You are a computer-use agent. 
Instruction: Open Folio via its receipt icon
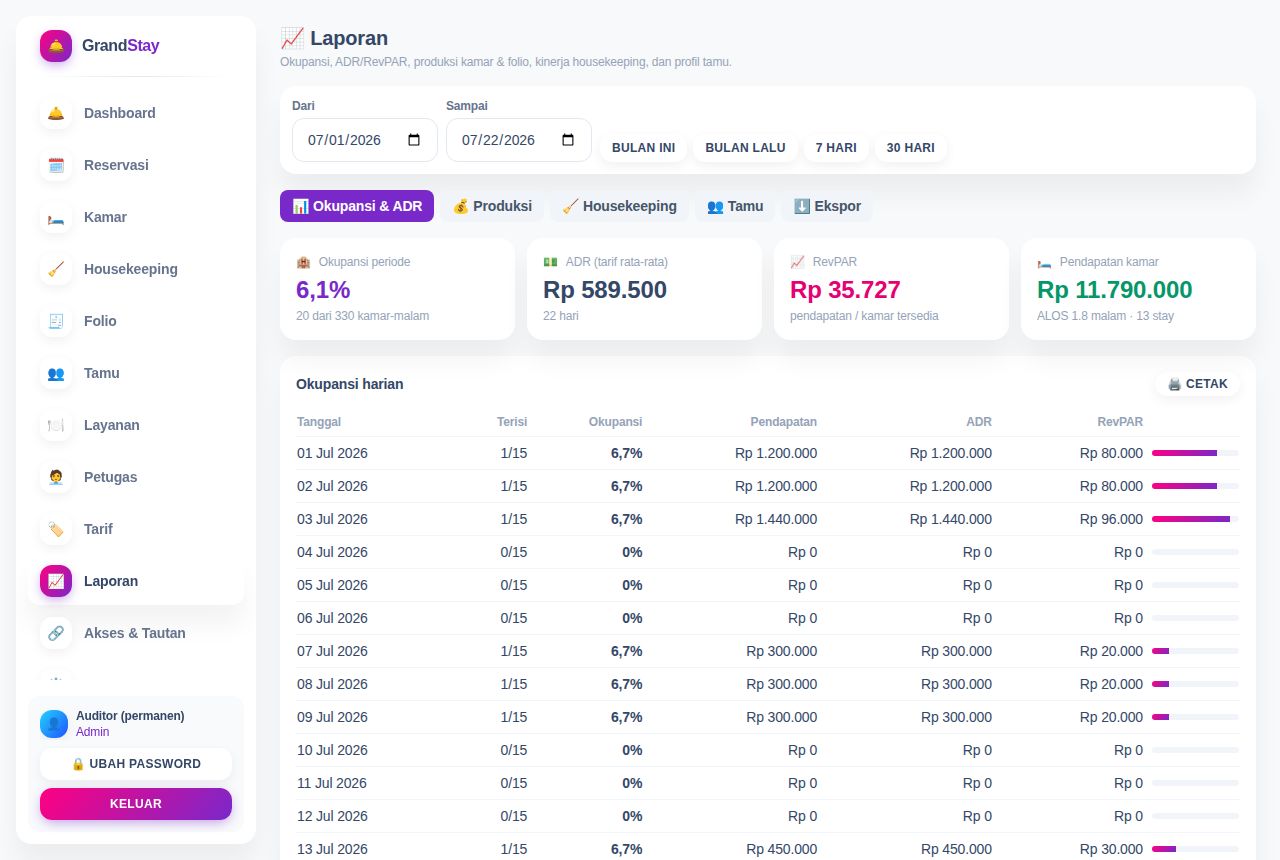point(56,321)
